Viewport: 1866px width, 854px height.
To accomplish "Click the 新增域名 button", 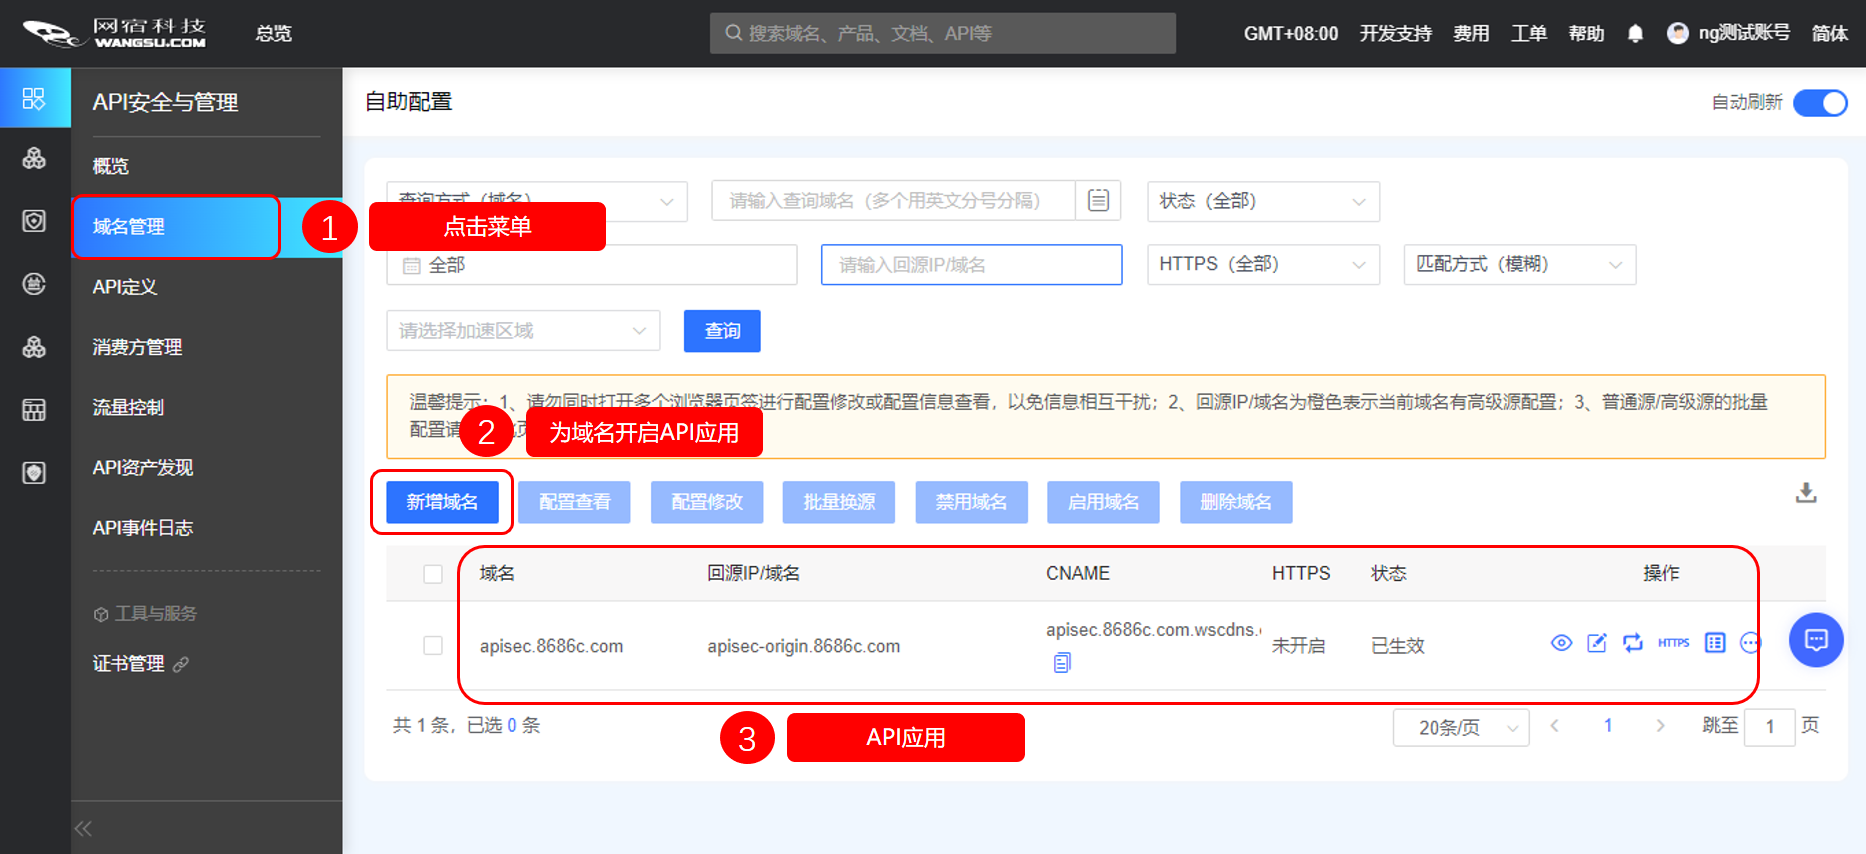I will click(x=442, y=502).
